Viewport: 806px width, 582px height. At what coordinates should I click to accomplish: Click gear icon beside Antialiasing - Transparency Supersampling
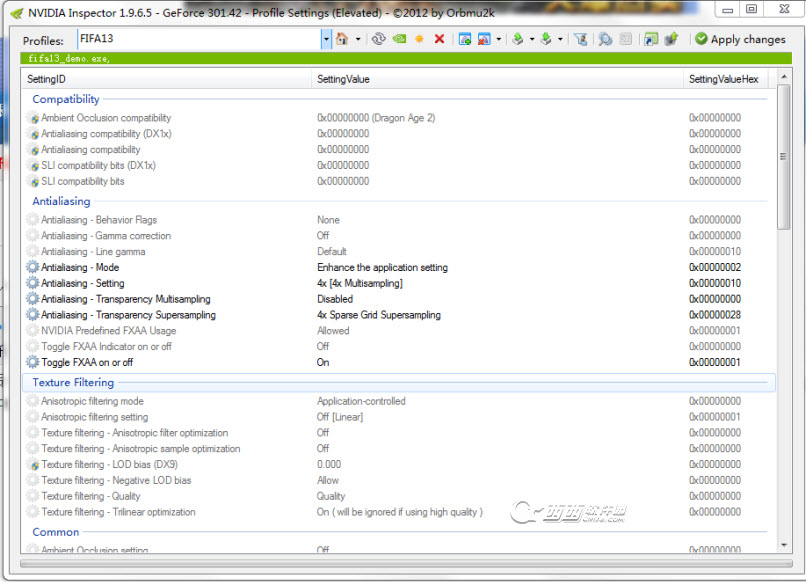(x=32, y=315)
